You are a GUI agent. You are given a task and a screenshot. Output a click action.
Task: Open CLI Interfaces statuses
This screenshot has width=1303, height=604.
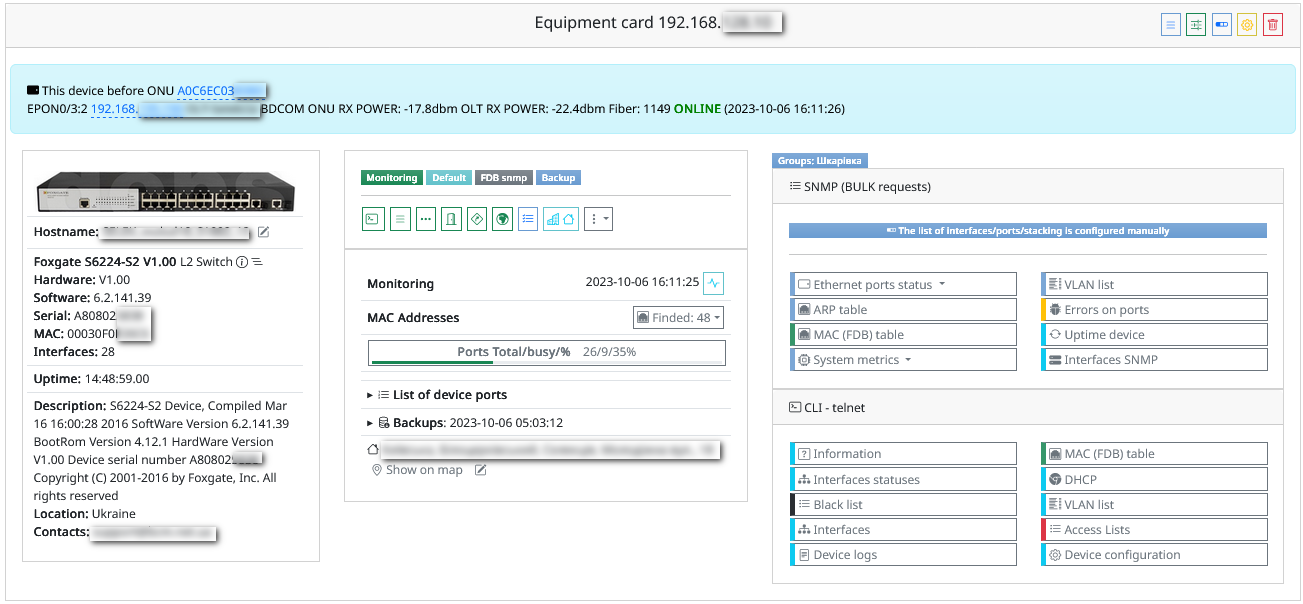point(903,479)
